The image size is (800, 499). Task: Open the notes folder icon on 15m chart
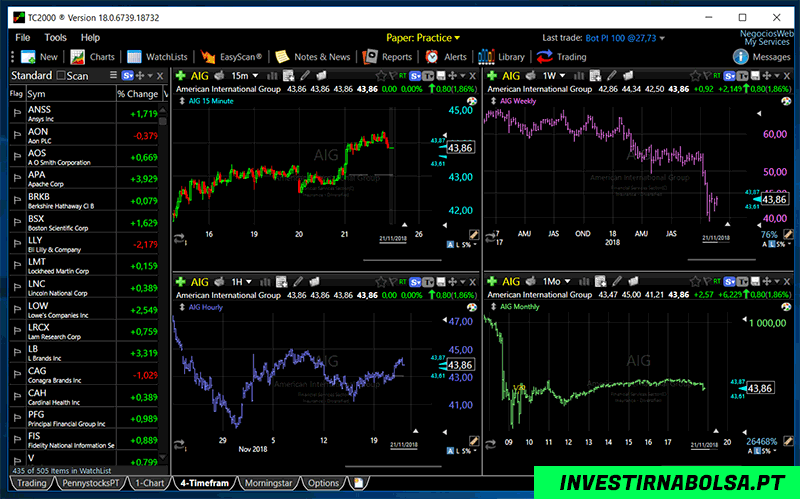[x=321, y=76]
